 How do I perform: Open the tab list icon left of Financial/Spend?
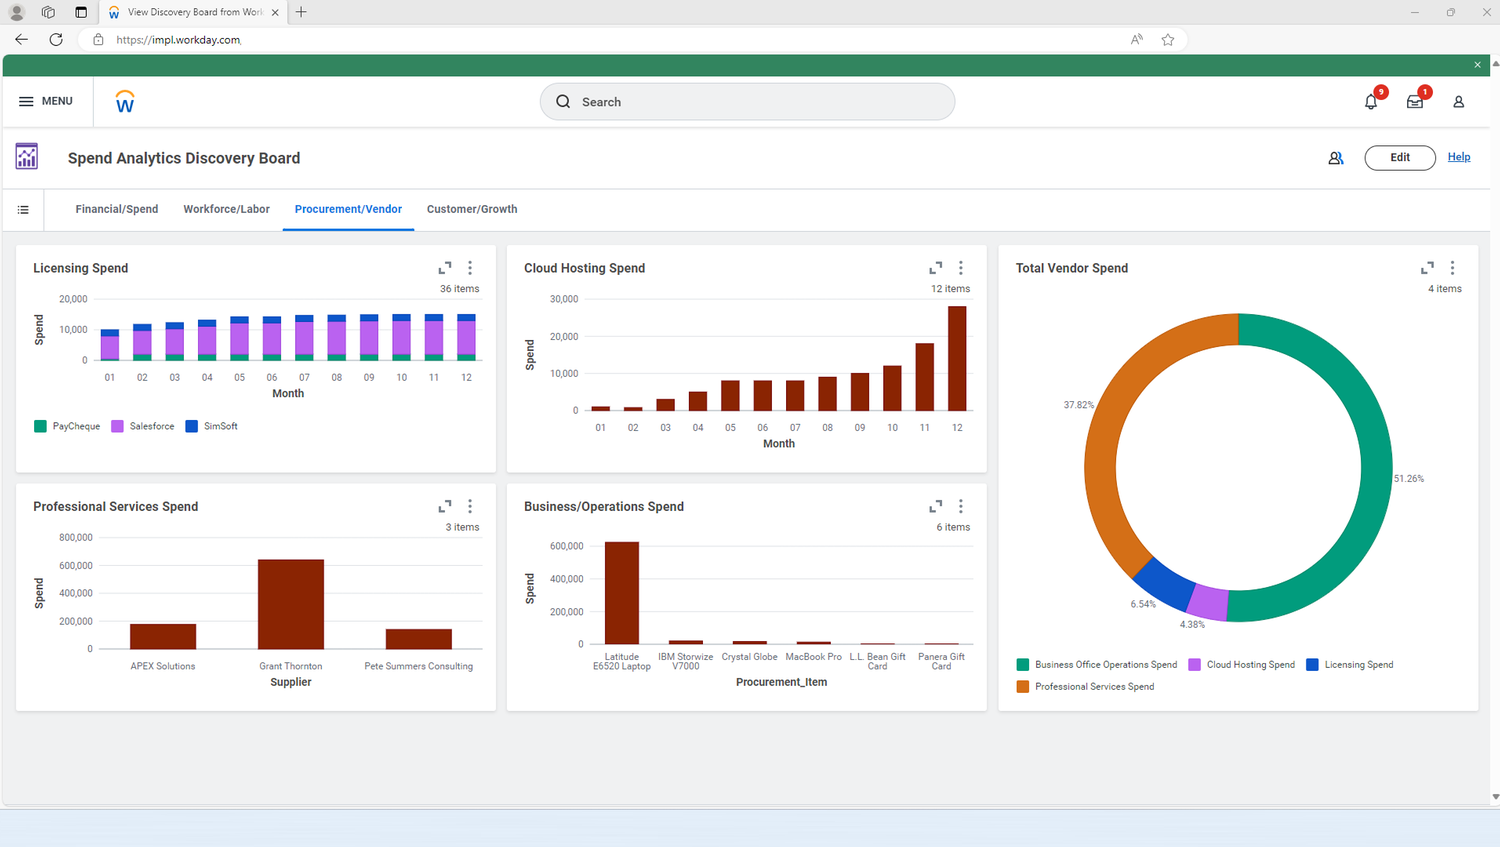[23, 209]
